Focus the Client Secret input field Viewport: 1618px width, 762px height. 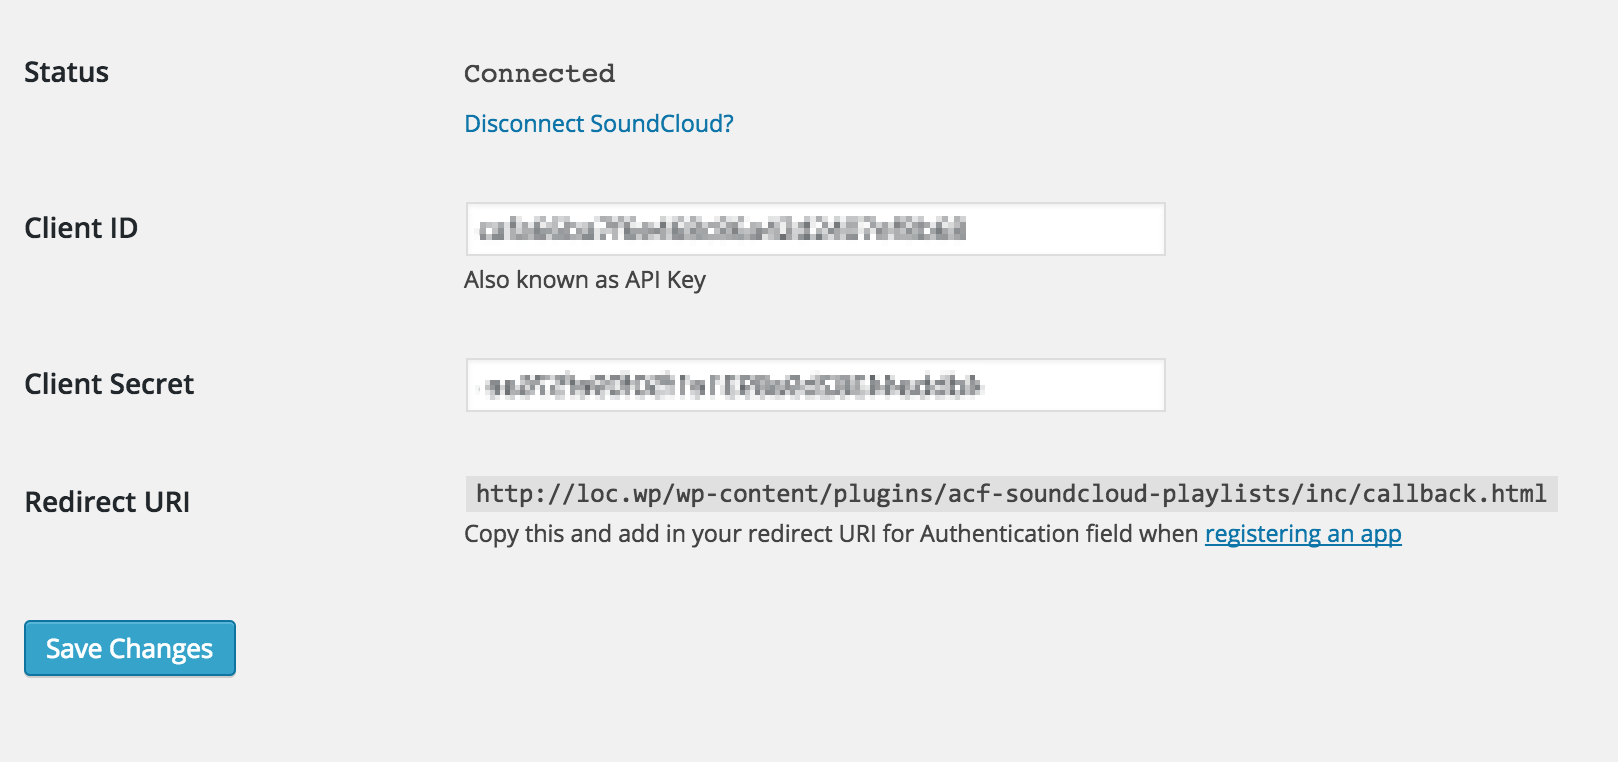(x=815, y=385)
